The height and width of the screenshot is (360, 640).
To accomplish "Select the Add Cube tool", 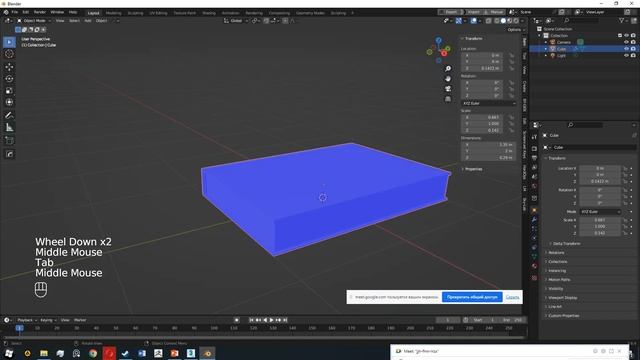I will [9, 141].
